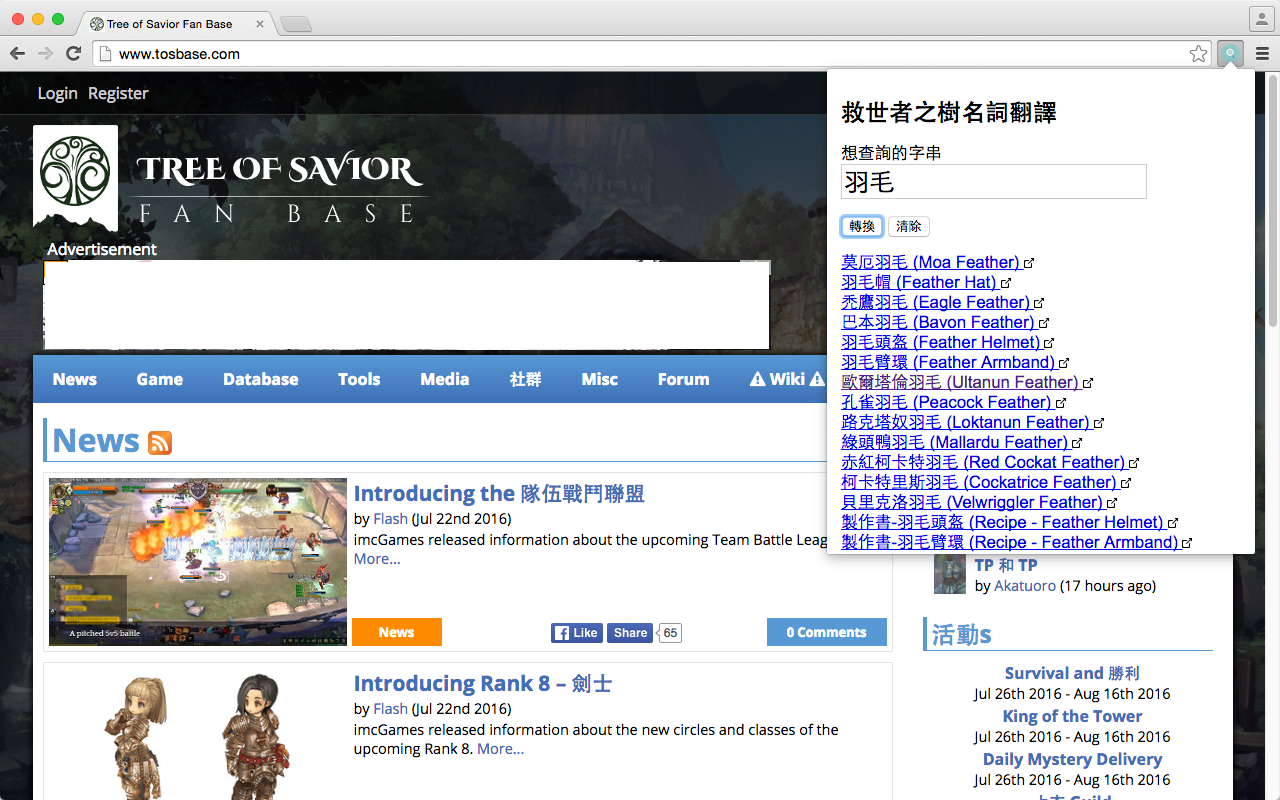Screen dimensions: 1280x800
Task: Open Chrome hamburger menu
Action: pyautogui.click(x=1263, y=54)
